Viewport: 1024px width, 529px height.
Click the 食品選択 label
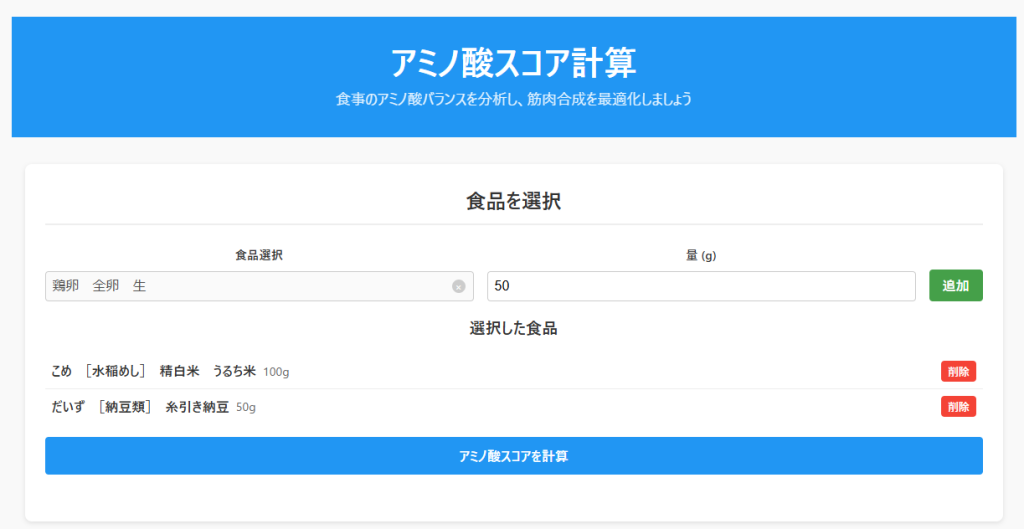click(259, 255)
